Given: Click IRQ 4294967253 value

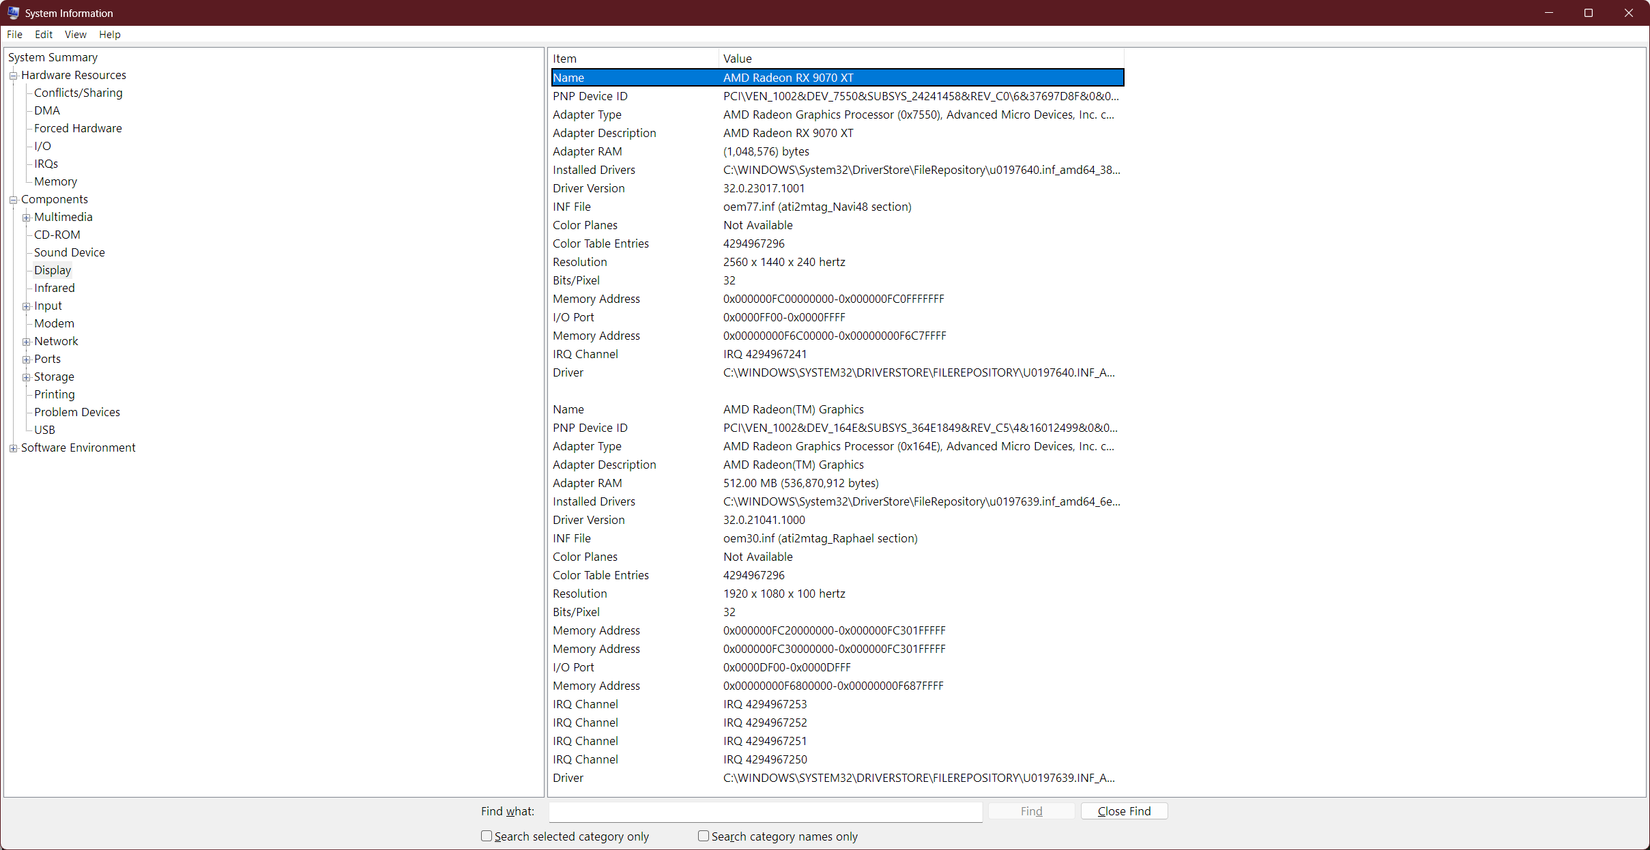Looking at the screenshot, I should point(765,704).
